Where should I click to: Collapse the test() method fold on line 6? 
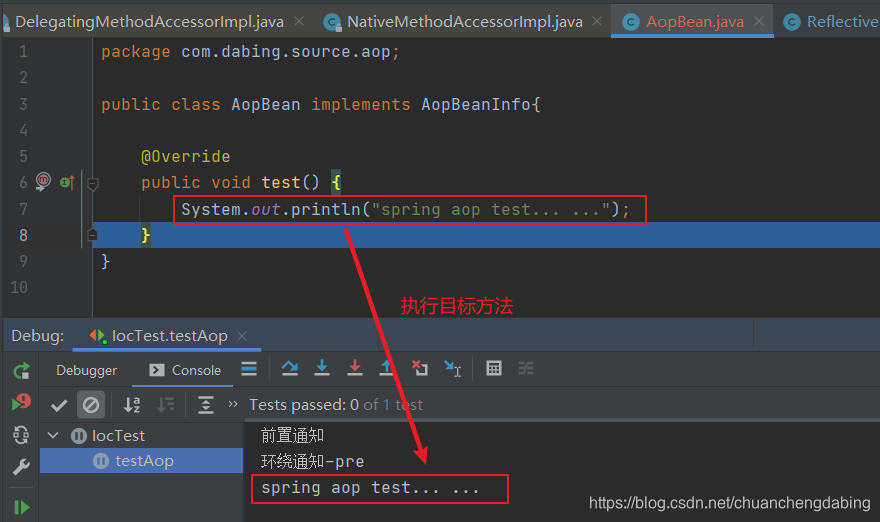point(93,183)
